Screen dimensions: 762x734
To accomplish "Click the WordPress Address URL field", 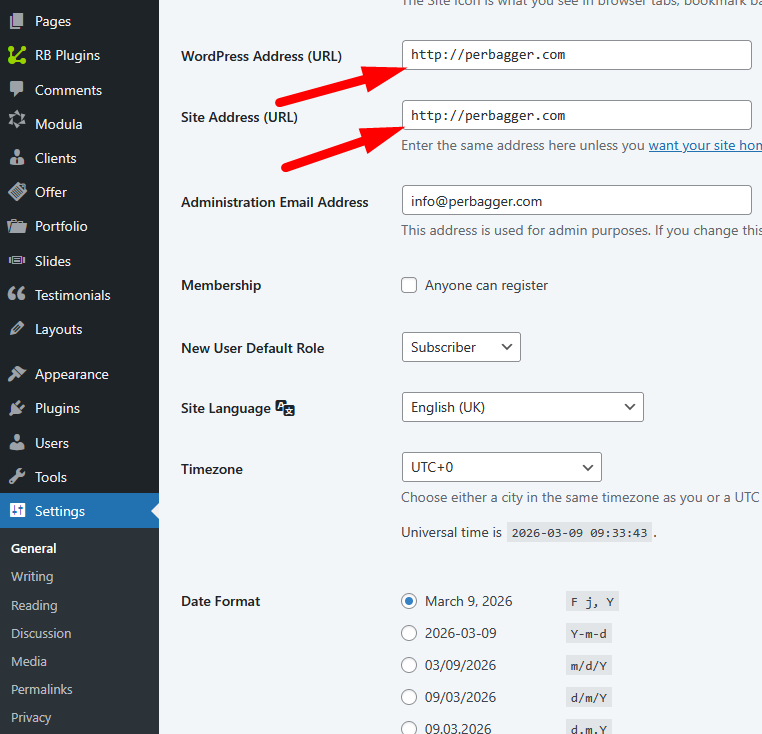I will (576, 55).
